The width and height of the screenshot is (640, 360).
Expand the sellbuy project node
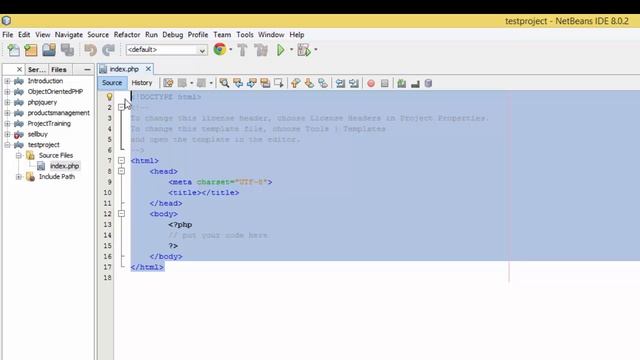7,134
